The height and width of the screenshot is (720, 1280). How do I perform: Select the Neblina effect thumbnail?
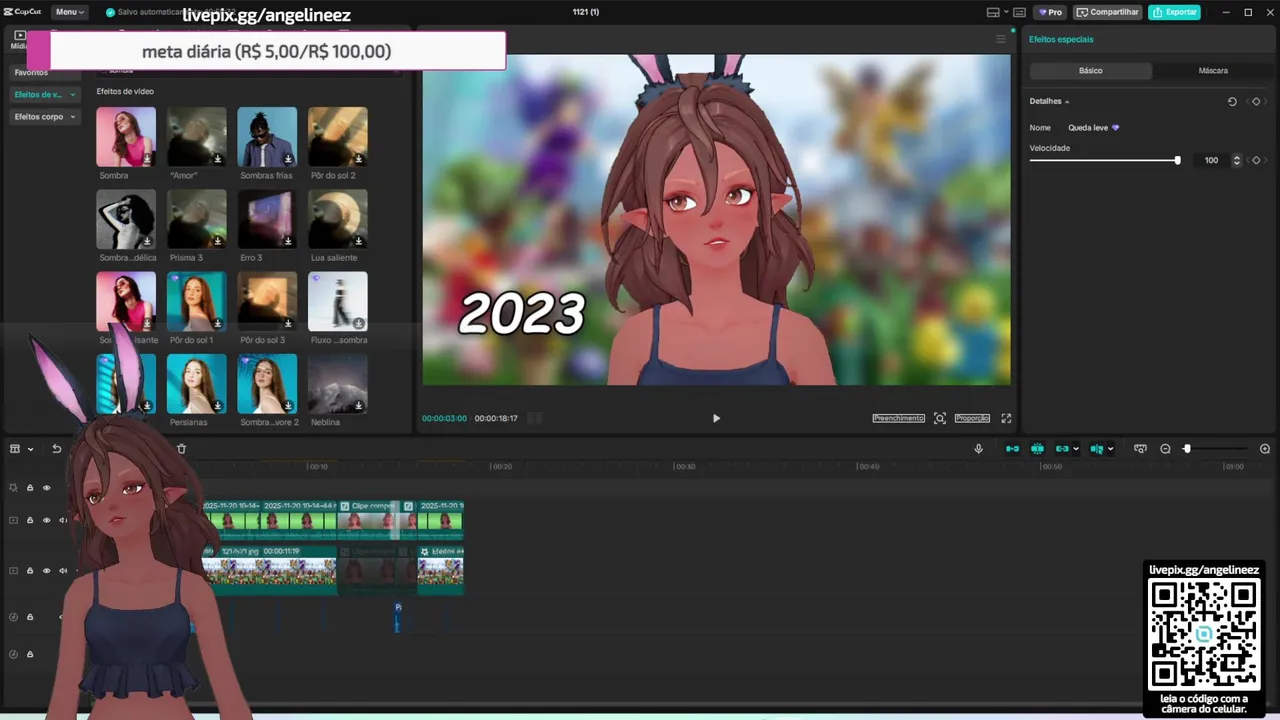[x=337, y=383]
